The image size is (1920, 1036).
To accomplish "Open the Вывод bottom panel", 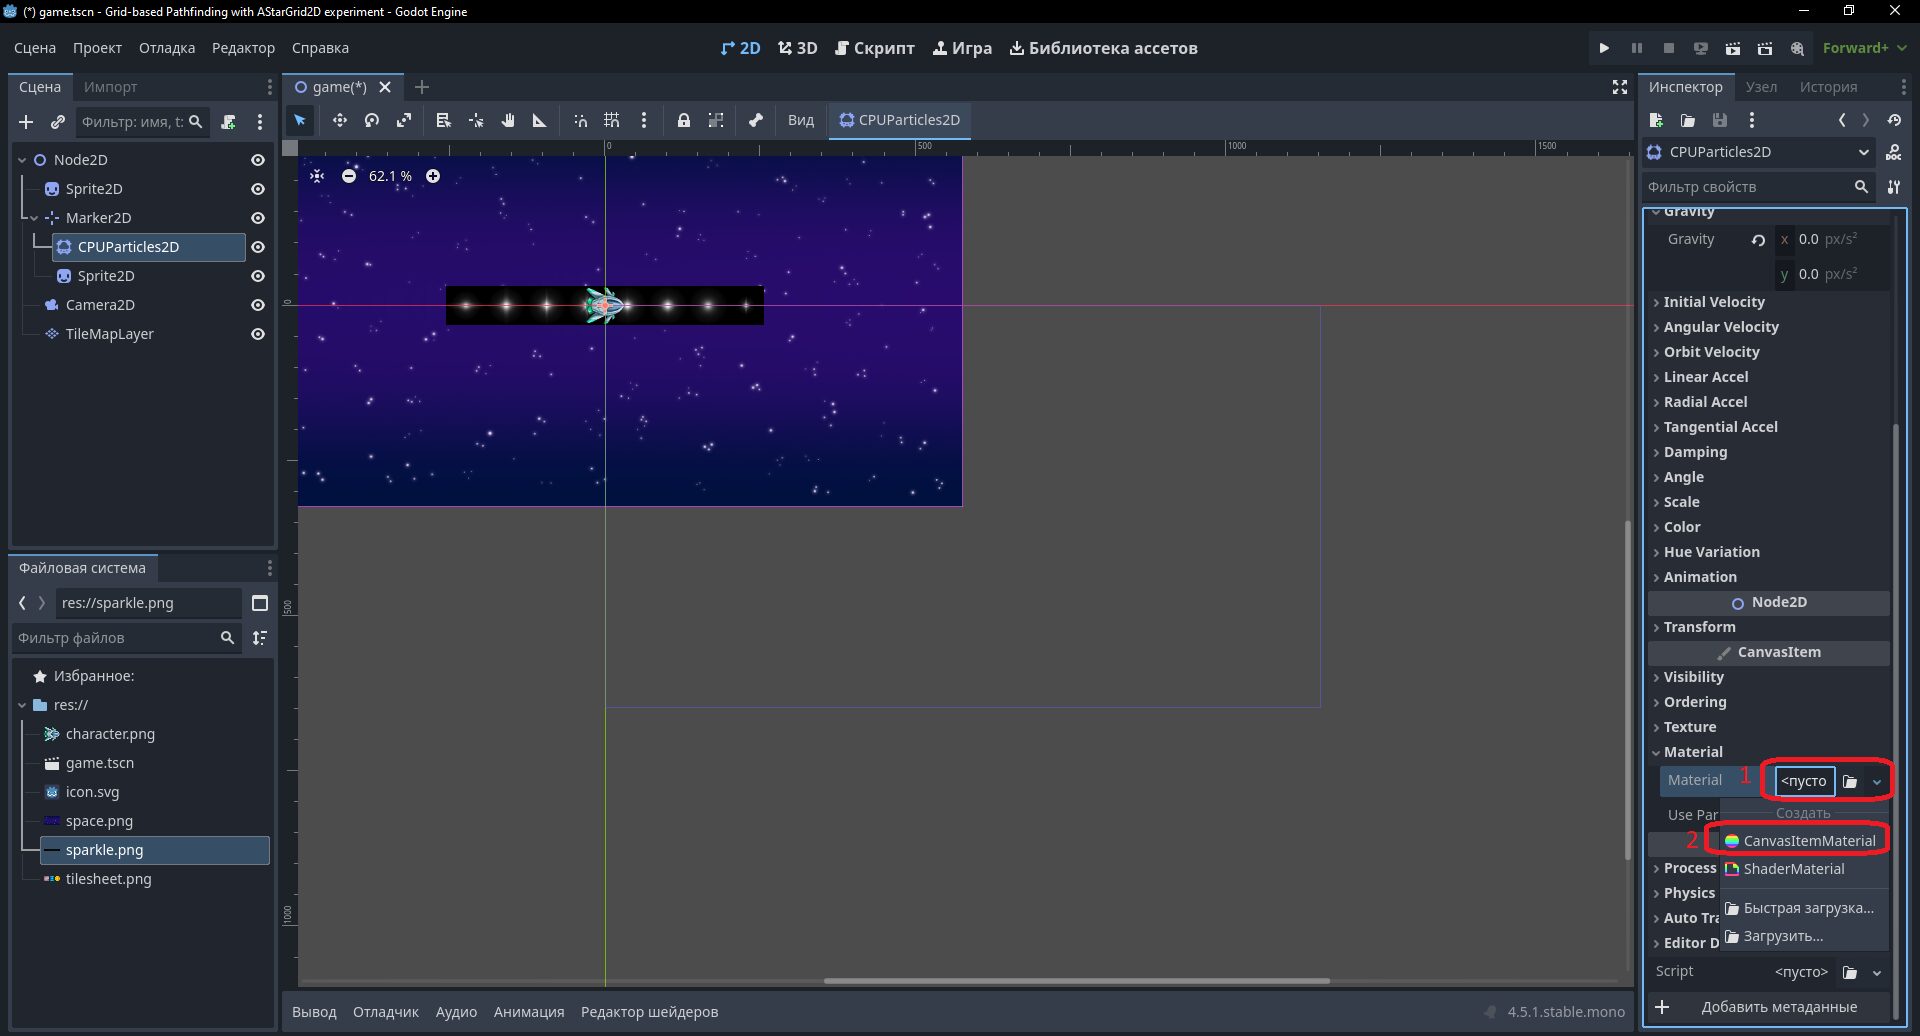I will coord(314,1012).
